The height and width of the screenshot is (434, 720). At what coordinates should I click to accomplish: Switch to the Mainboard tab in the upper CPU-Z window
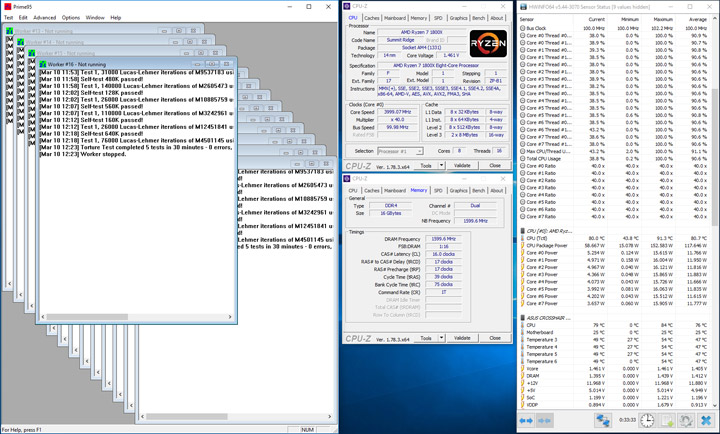pyautogui.click(x=395, y=18)
